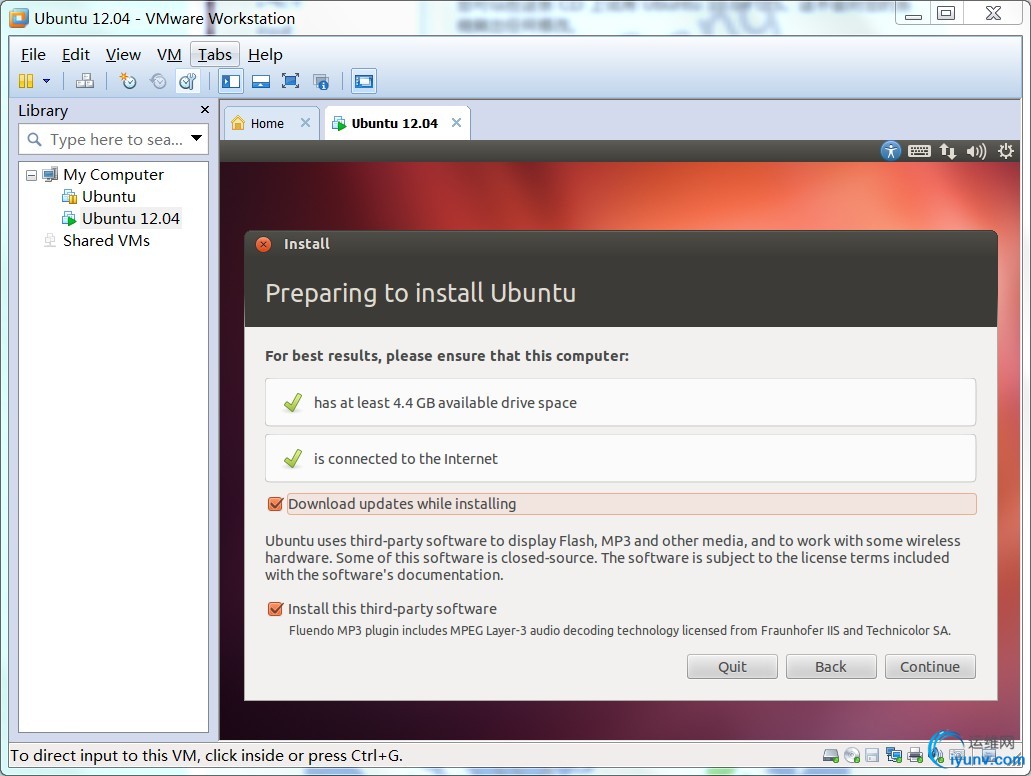Open the Edit menu
The width and height of the screenshot is (1031, 776).
point(76,55)
